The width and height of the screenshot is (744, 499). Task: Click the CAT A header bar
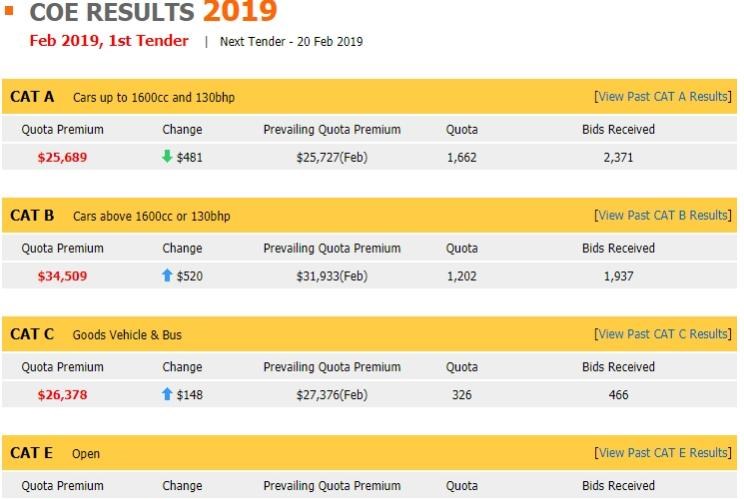coord(369,97)
